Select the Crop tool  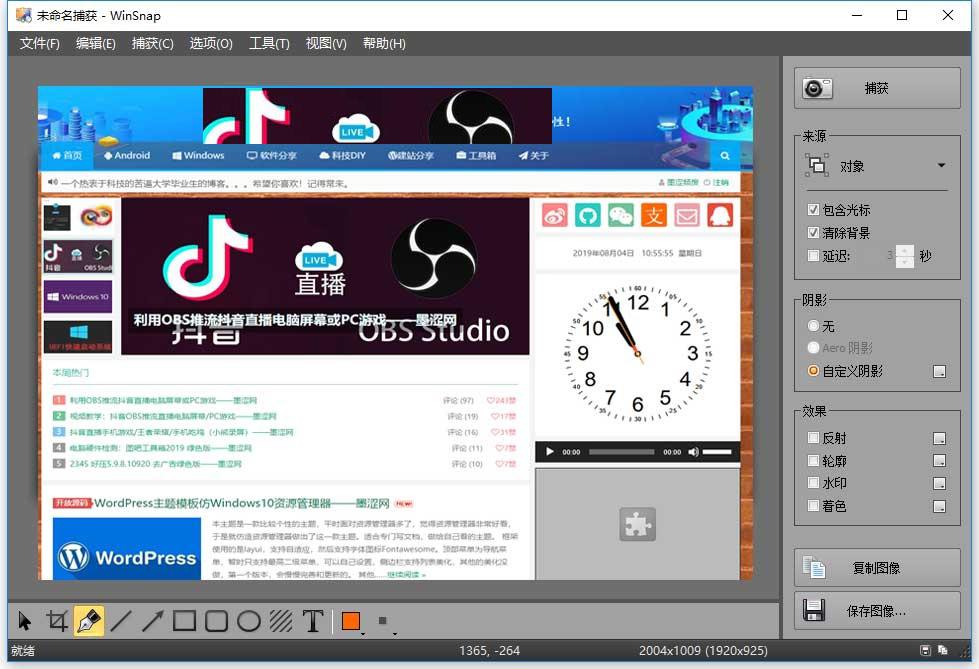57,621
